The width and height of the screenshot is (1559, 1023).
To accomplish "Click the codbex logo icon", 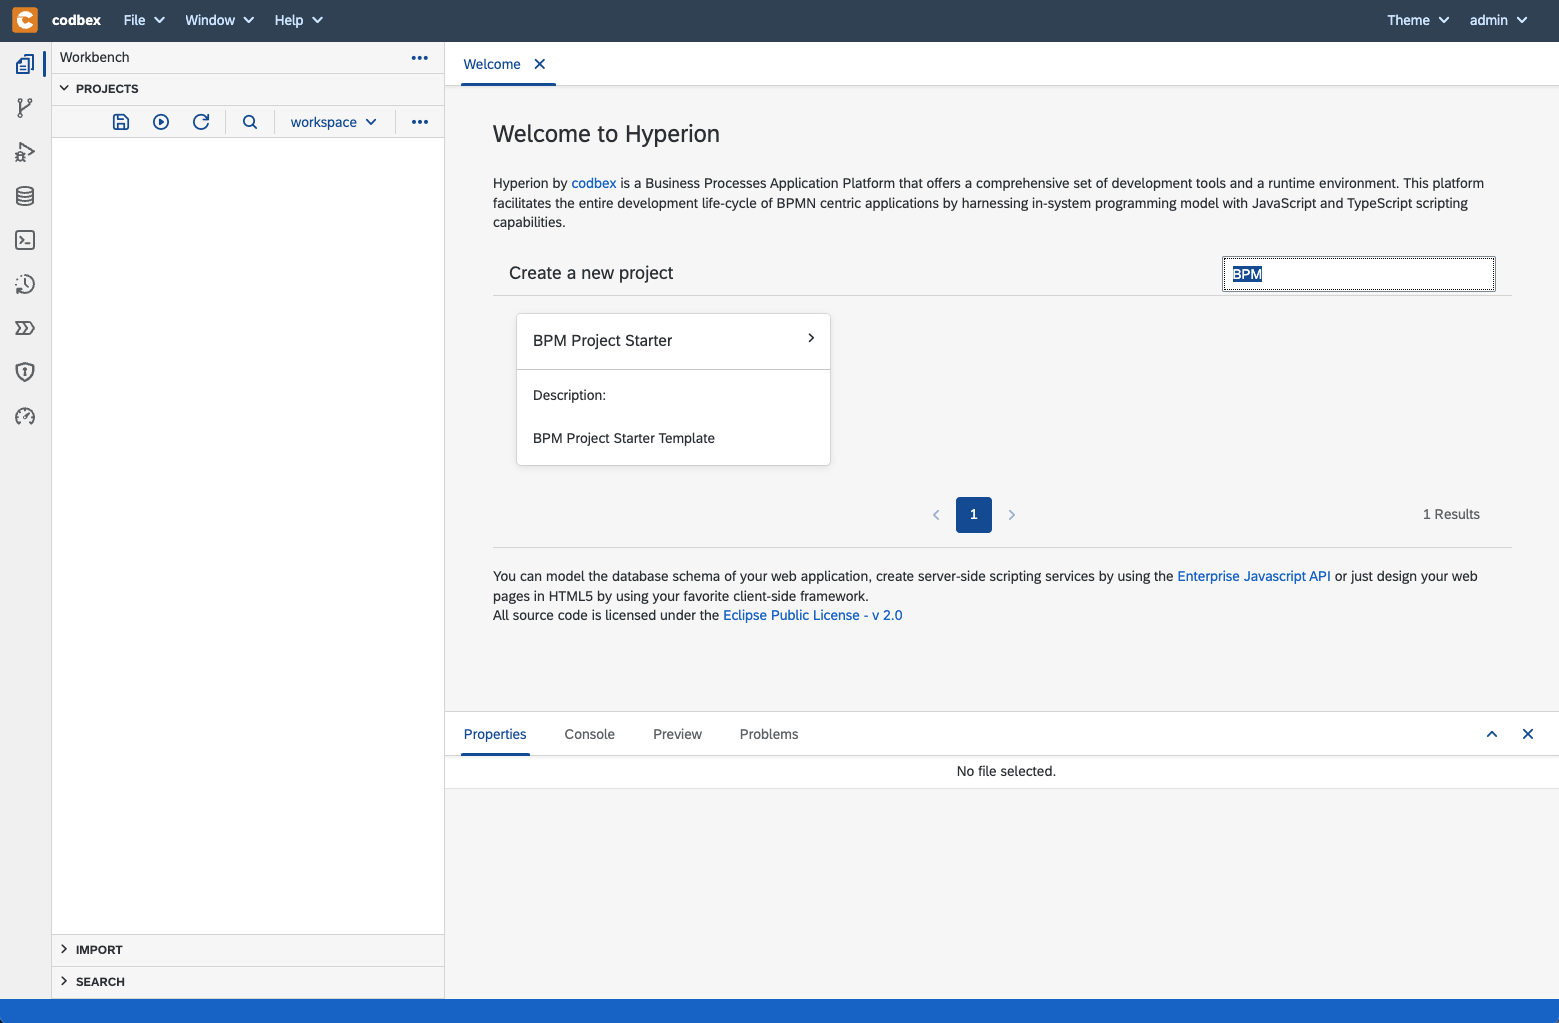I will coord(25,20).
